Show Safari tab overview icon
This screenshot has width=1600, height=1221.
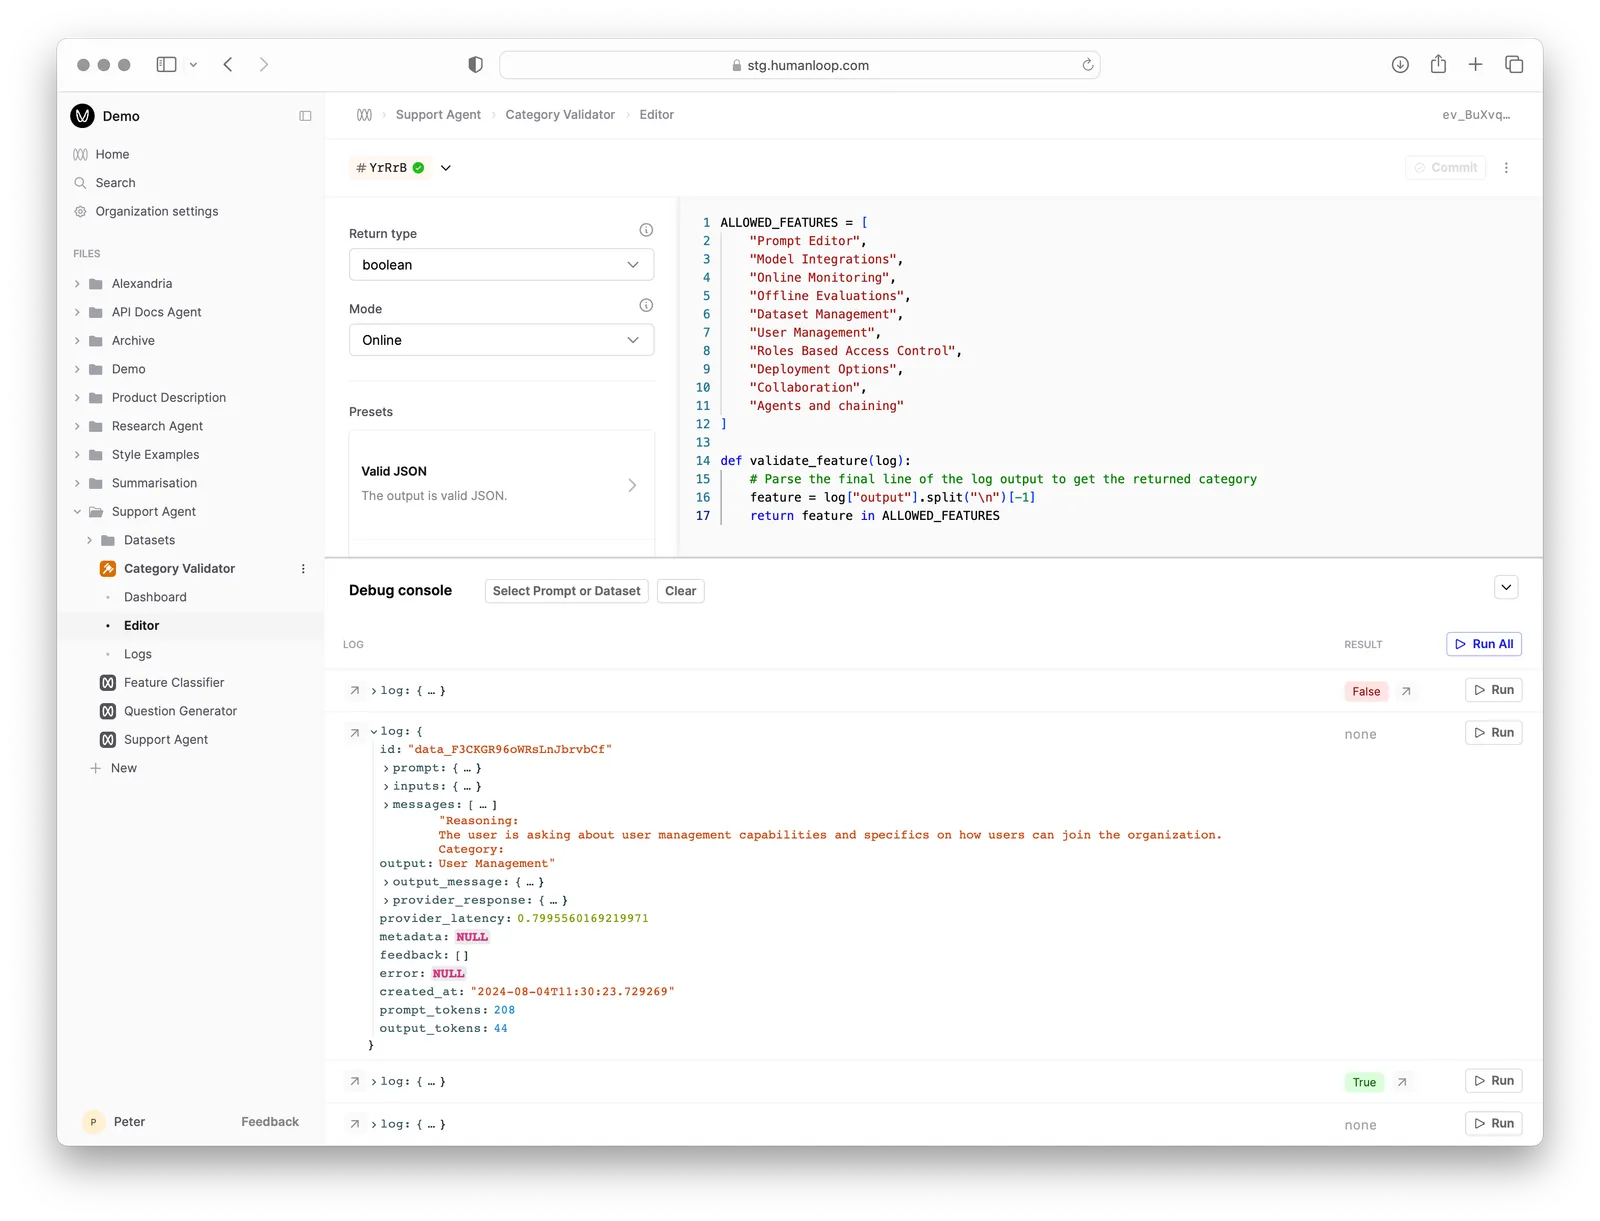tap(1514, 65)
